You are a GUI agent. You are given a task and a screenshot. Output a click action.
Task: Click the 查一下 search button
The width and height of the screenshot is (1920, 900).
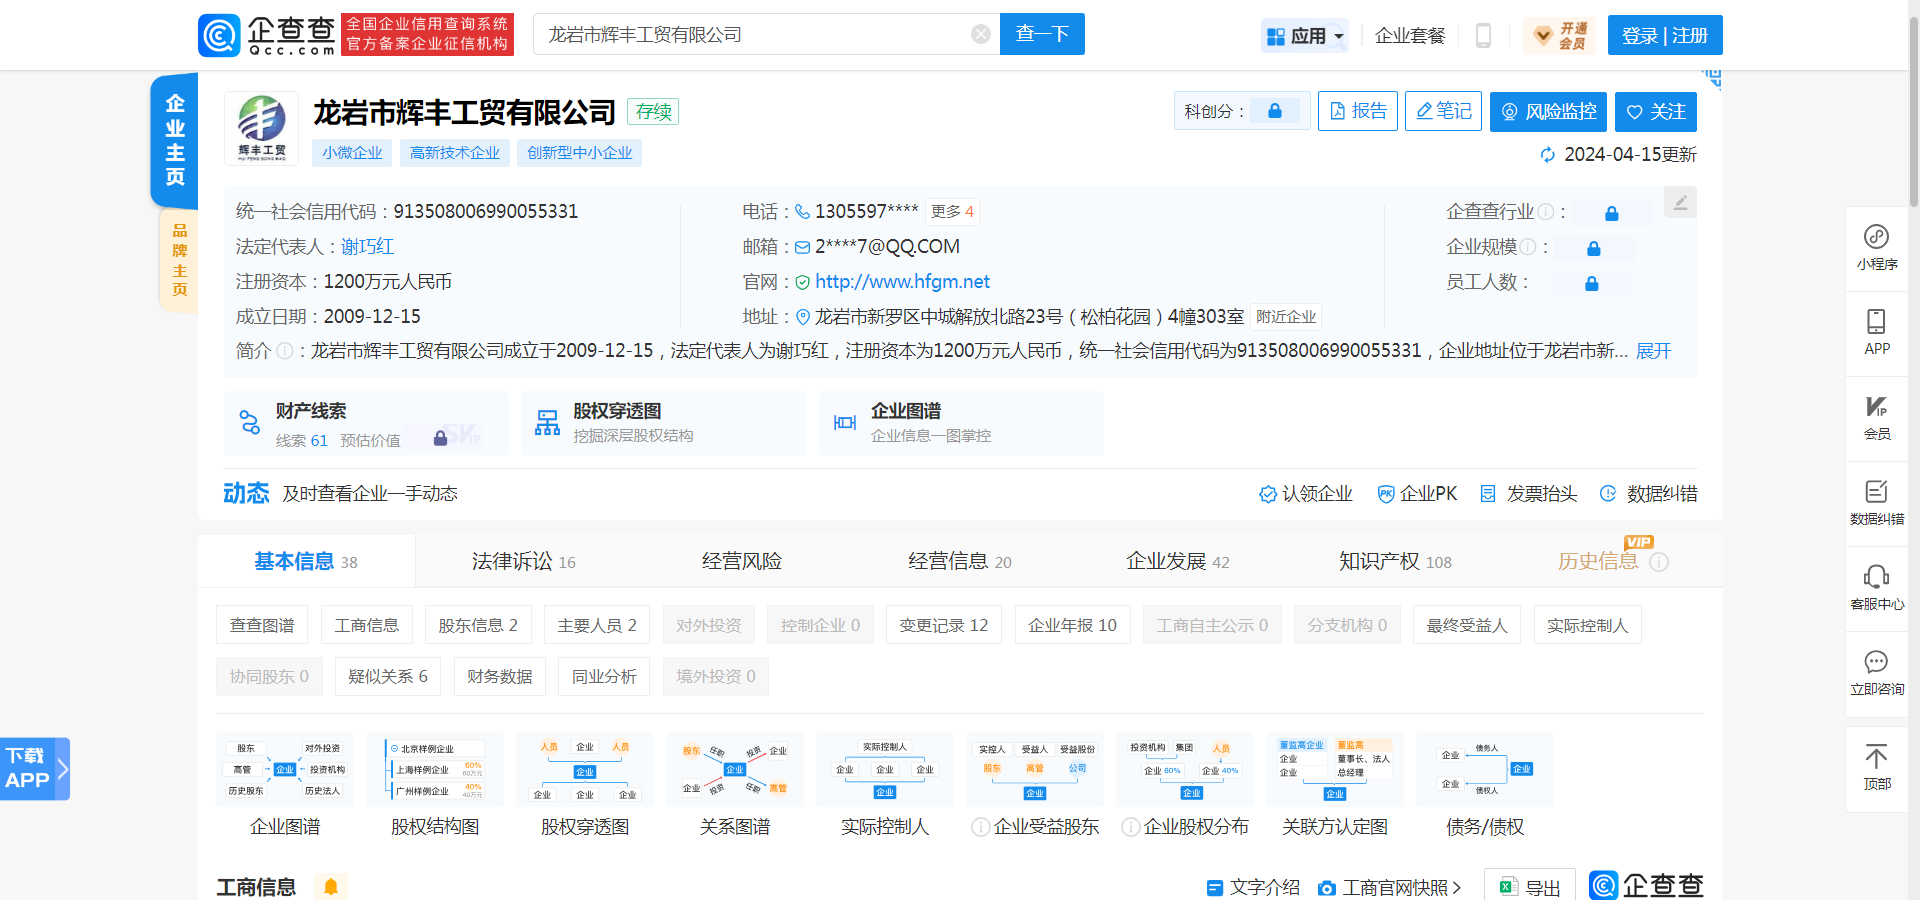click(1042, 34)
